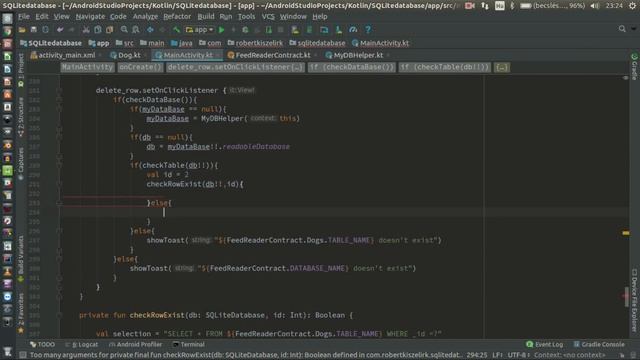The image size is (640, 360).
Task: Open the Refactor menu
Action: coord(177,17)
